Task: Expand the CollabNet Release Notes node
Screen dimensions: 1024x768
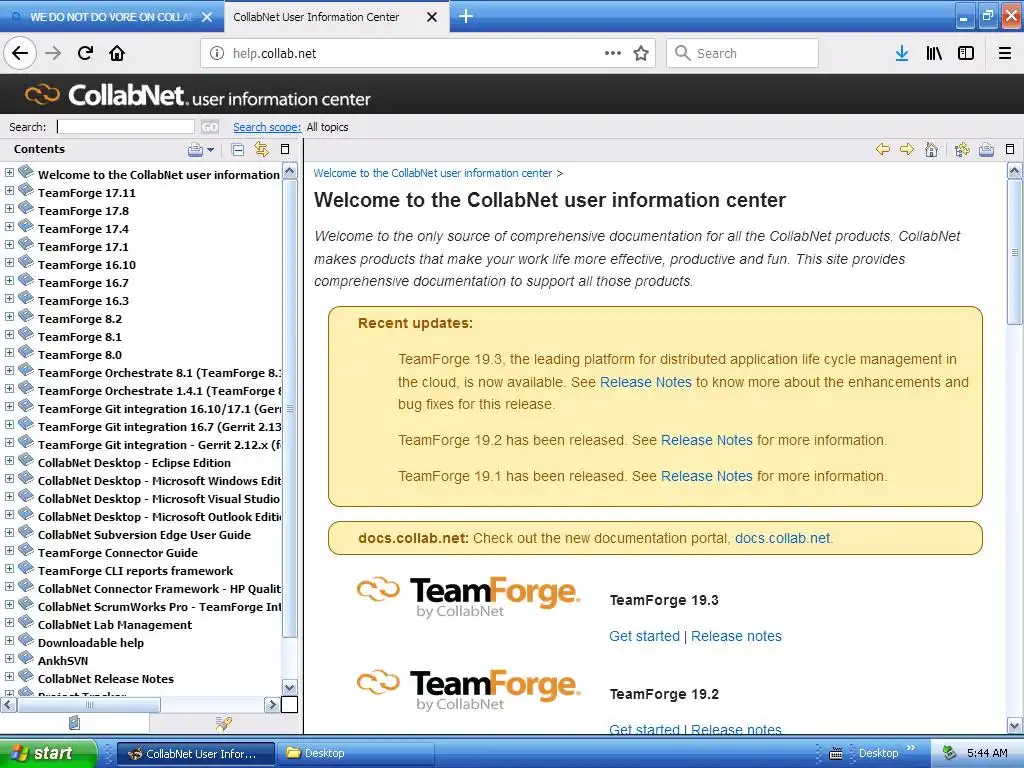Action: [x=9, y=677]
